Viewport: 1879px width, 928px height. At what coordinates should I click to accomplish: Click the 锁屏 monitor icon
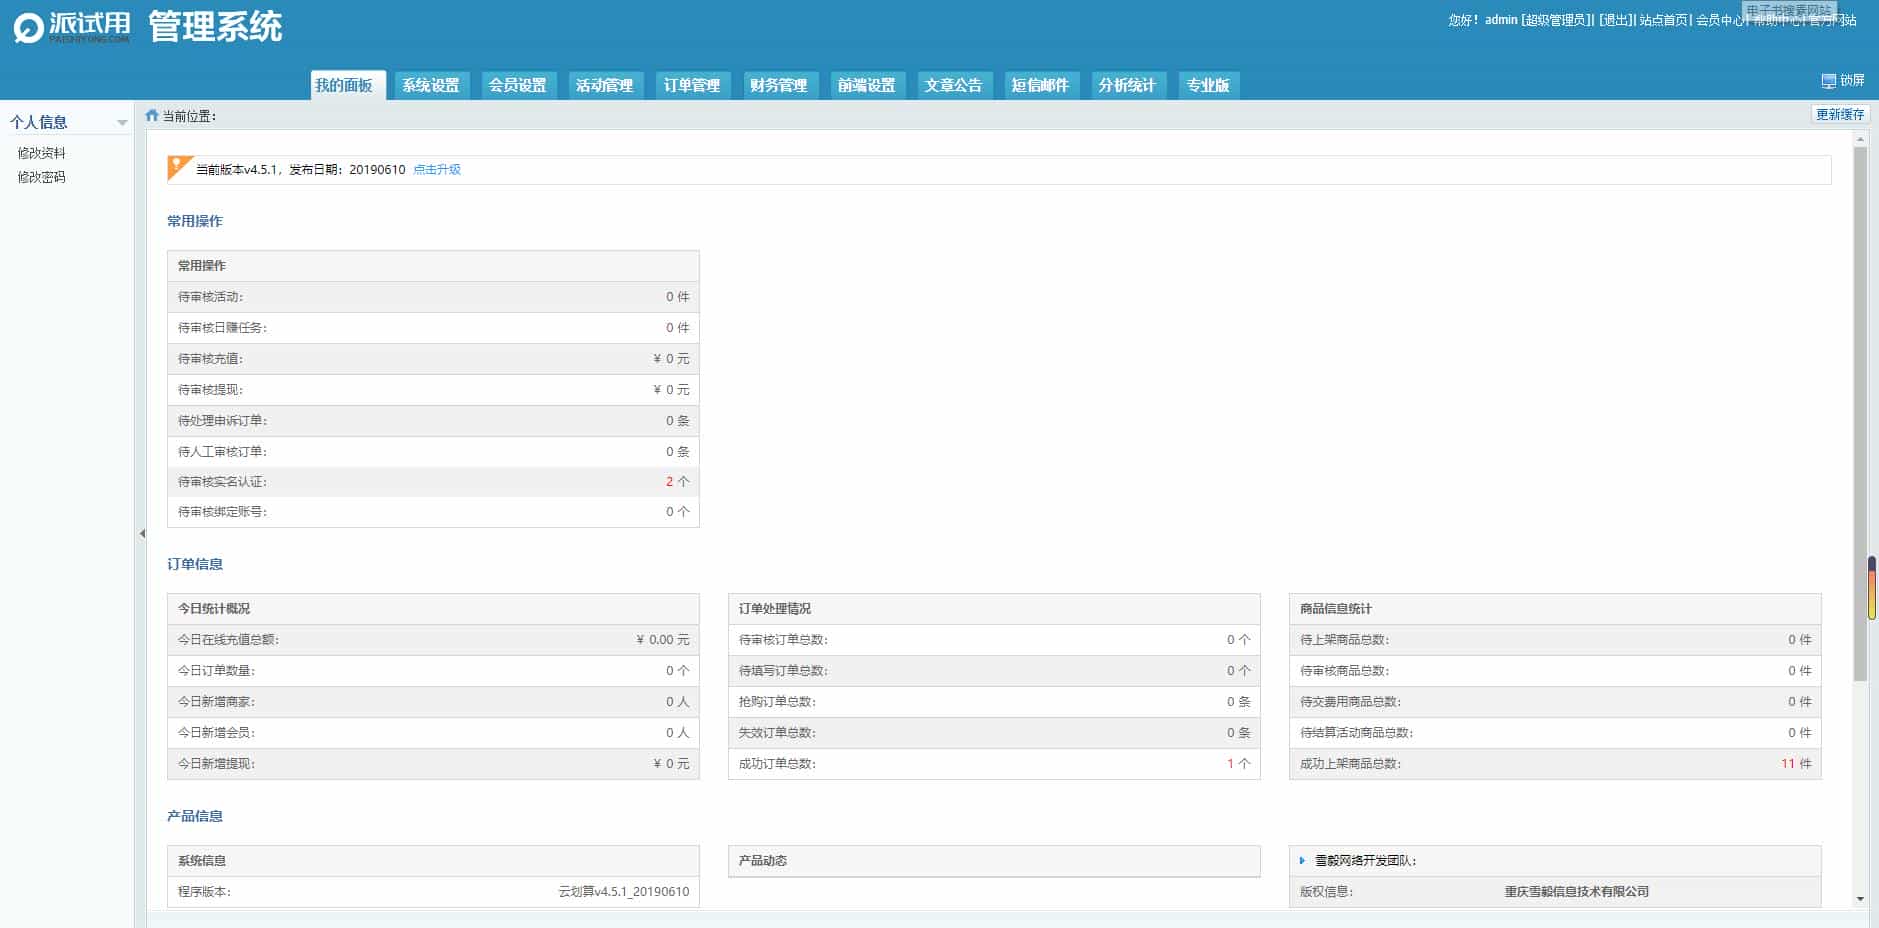(1828, 81)
